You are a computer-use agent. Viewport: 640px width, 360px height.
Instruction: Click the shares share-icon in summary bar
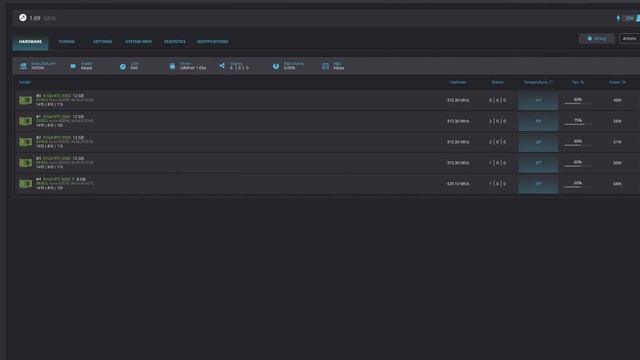coord(222,66)
